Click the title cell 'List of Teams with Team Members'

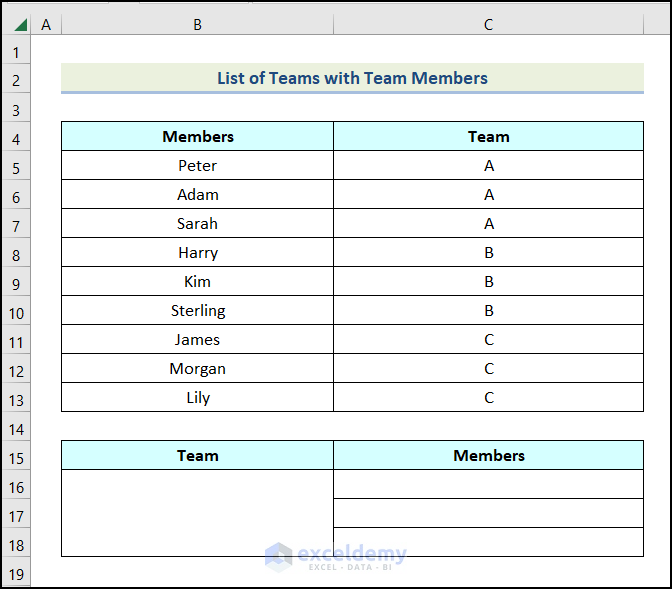point(352,78)
